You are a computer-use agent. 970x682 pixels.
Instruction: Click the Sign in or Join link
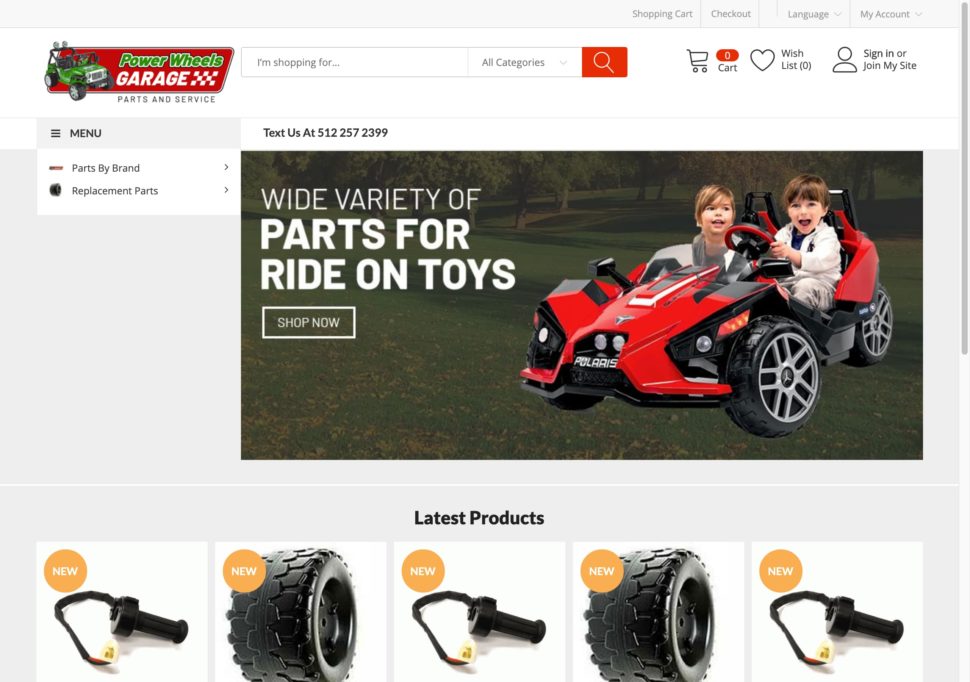[890, 59]
